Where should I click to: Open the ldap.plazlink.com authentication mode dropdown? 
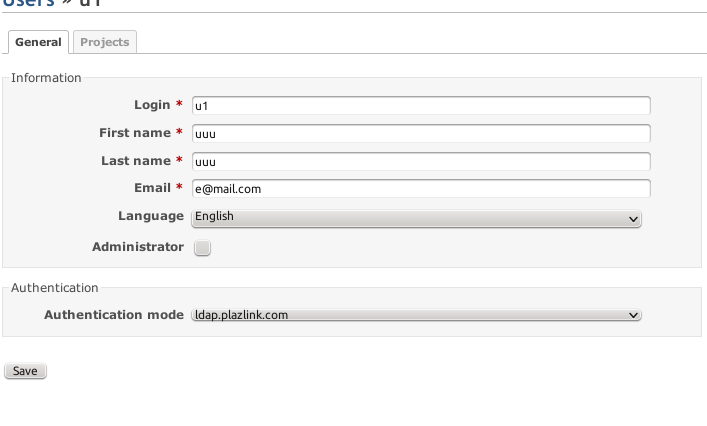(x=416, y=315)
